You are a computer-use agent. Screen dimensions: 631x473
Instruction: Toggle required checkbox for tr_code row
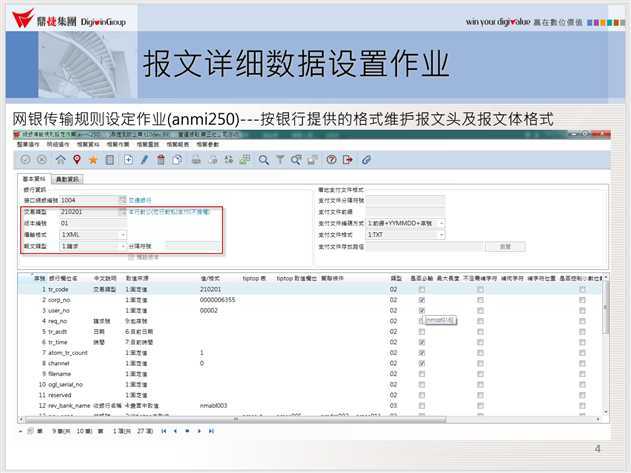pyautogui.click(x=422, y=289)
